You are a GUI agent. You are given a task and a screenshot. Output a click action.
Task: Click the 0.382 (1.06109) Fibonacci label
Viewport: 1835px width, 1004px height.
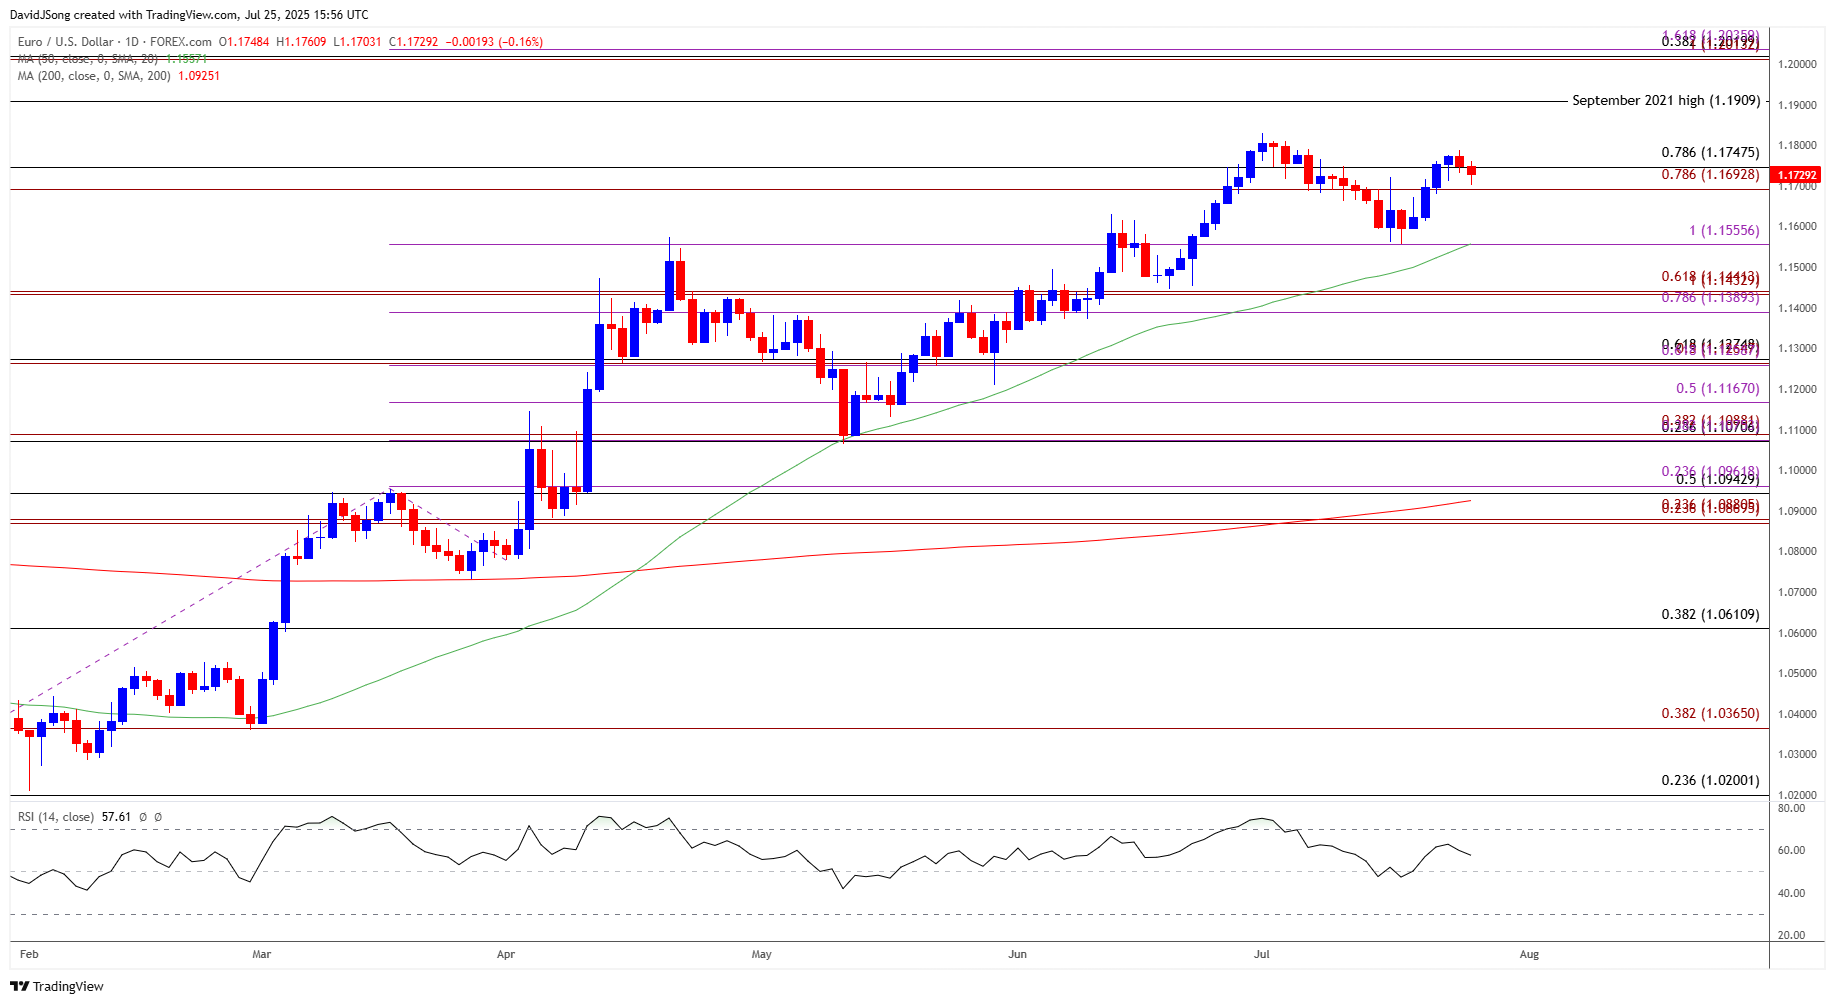tap(1709, 614)
